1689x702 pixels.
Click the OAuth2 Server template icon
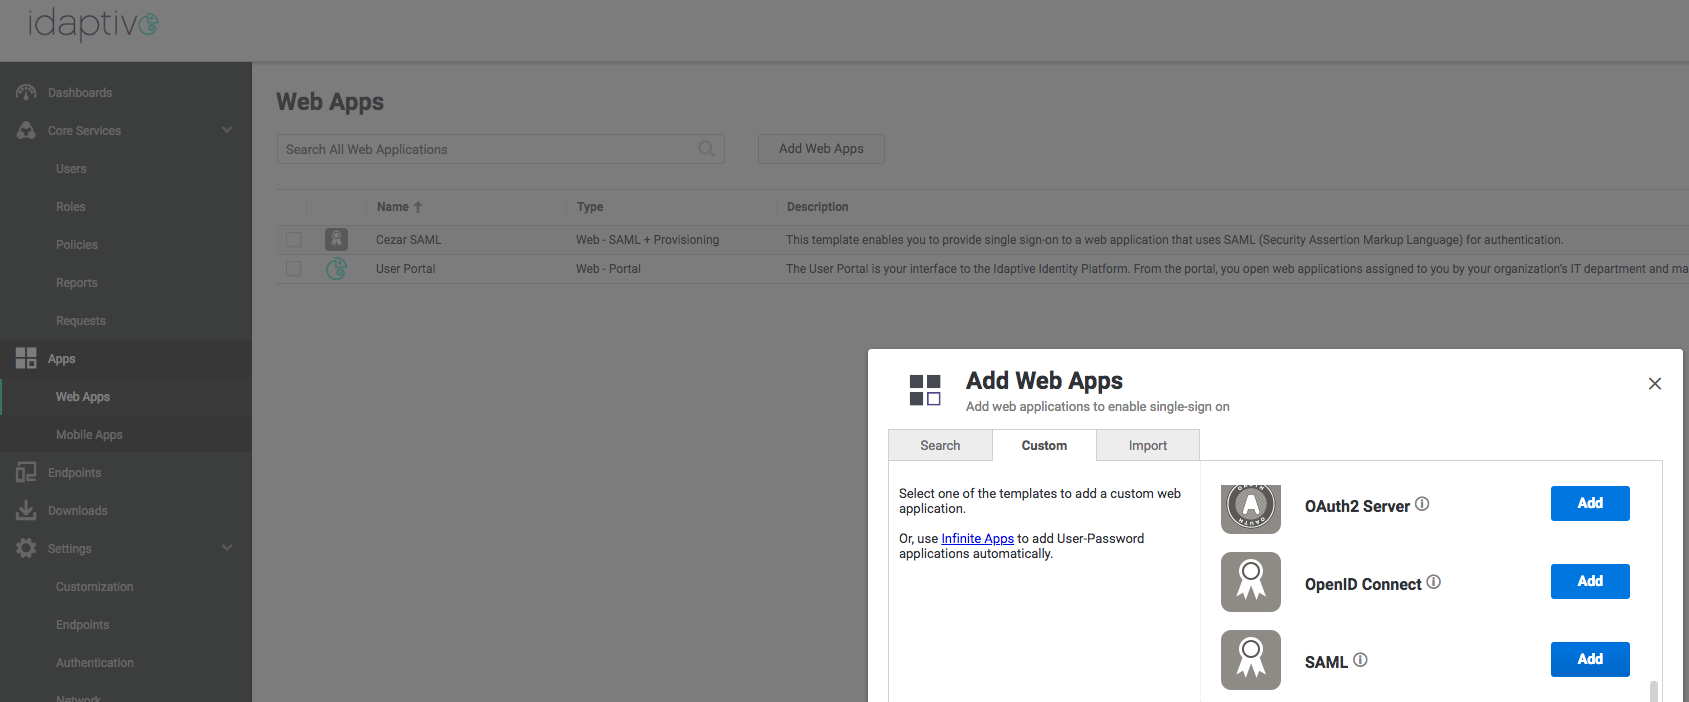[1251, 508]
